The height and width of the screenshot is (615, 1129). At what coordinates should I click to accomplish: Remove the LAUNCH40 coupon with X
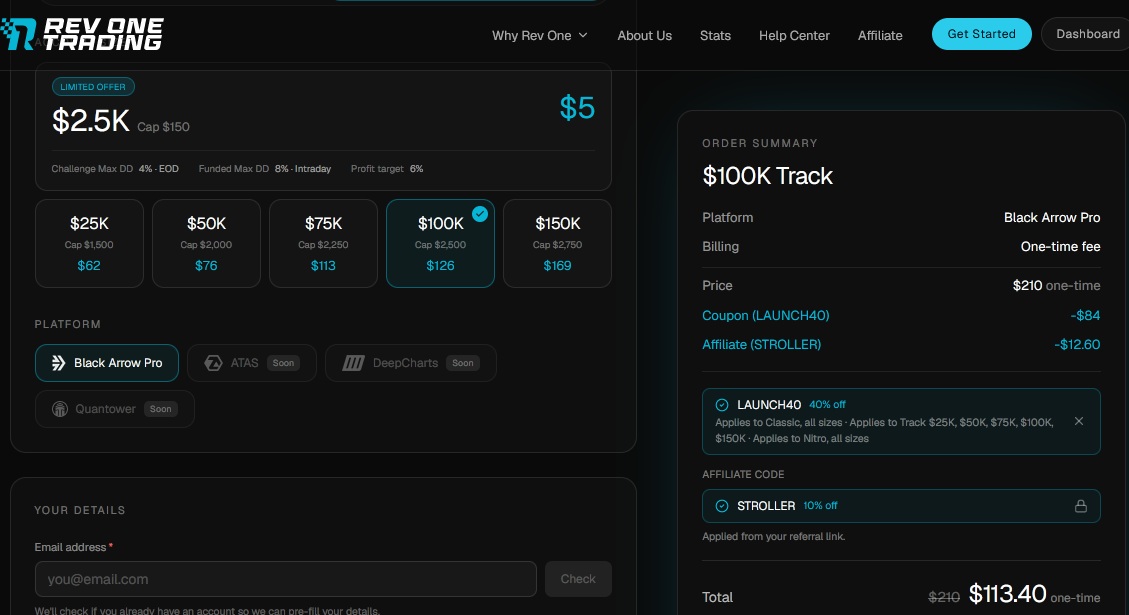pos(1079,421)
